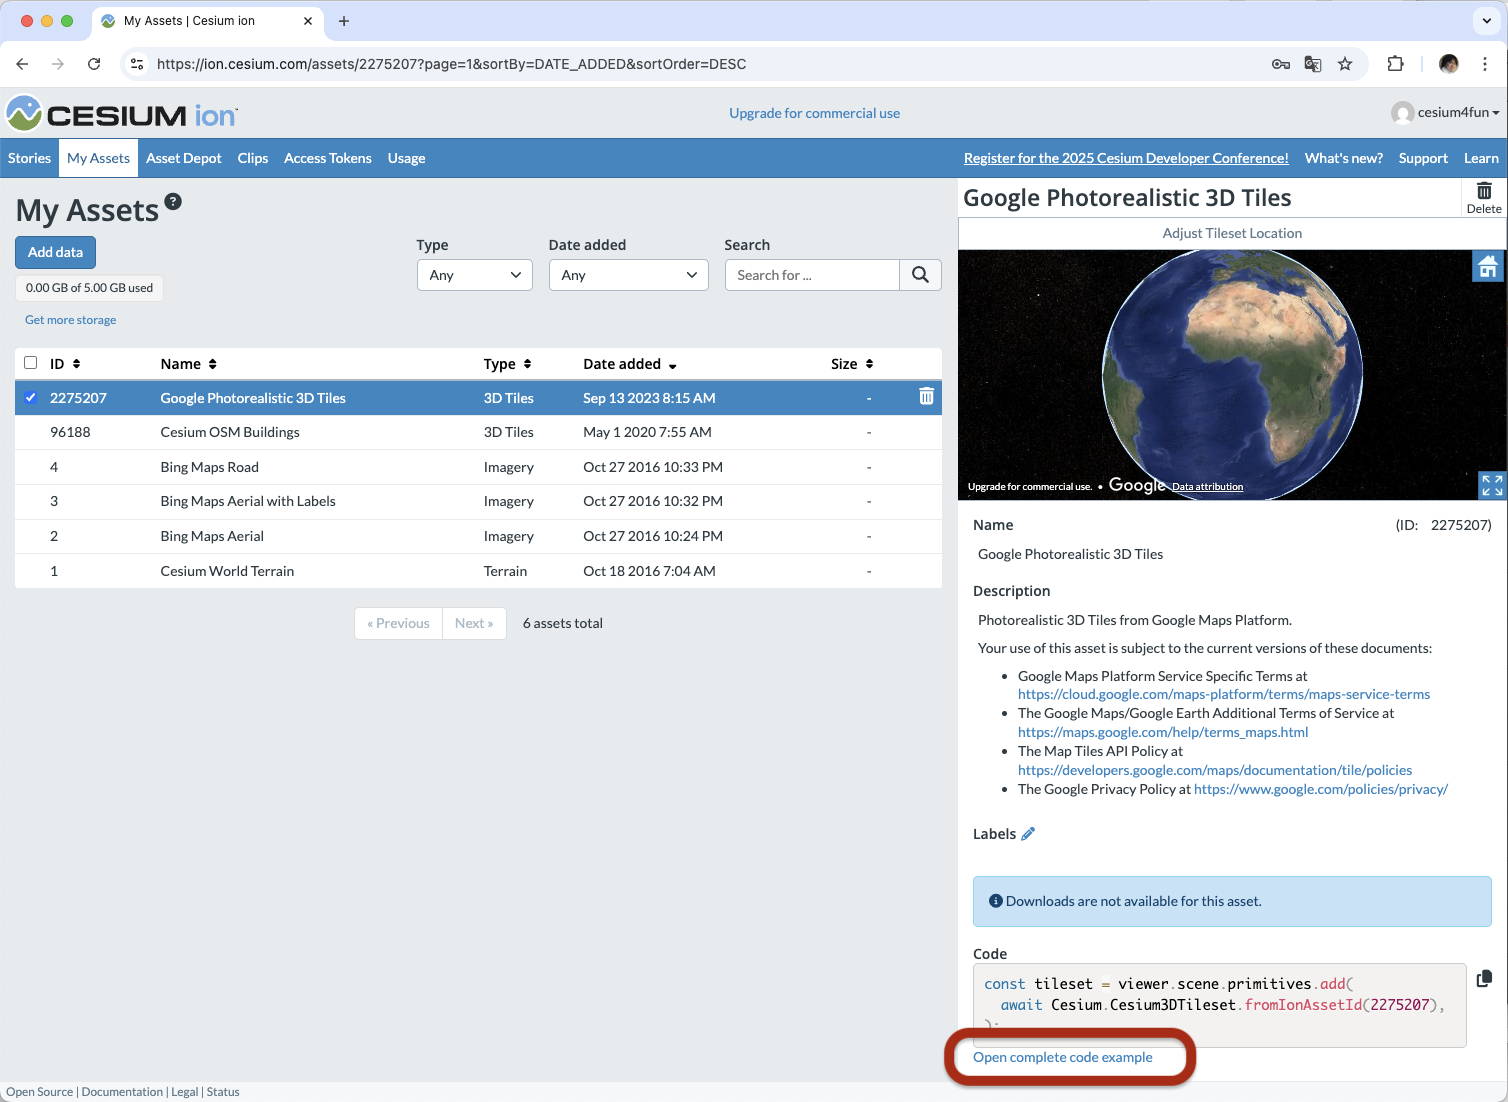Click in the Search for field
The width and height of the screenshot is (1508, 1102).
(x=812, y=275)
